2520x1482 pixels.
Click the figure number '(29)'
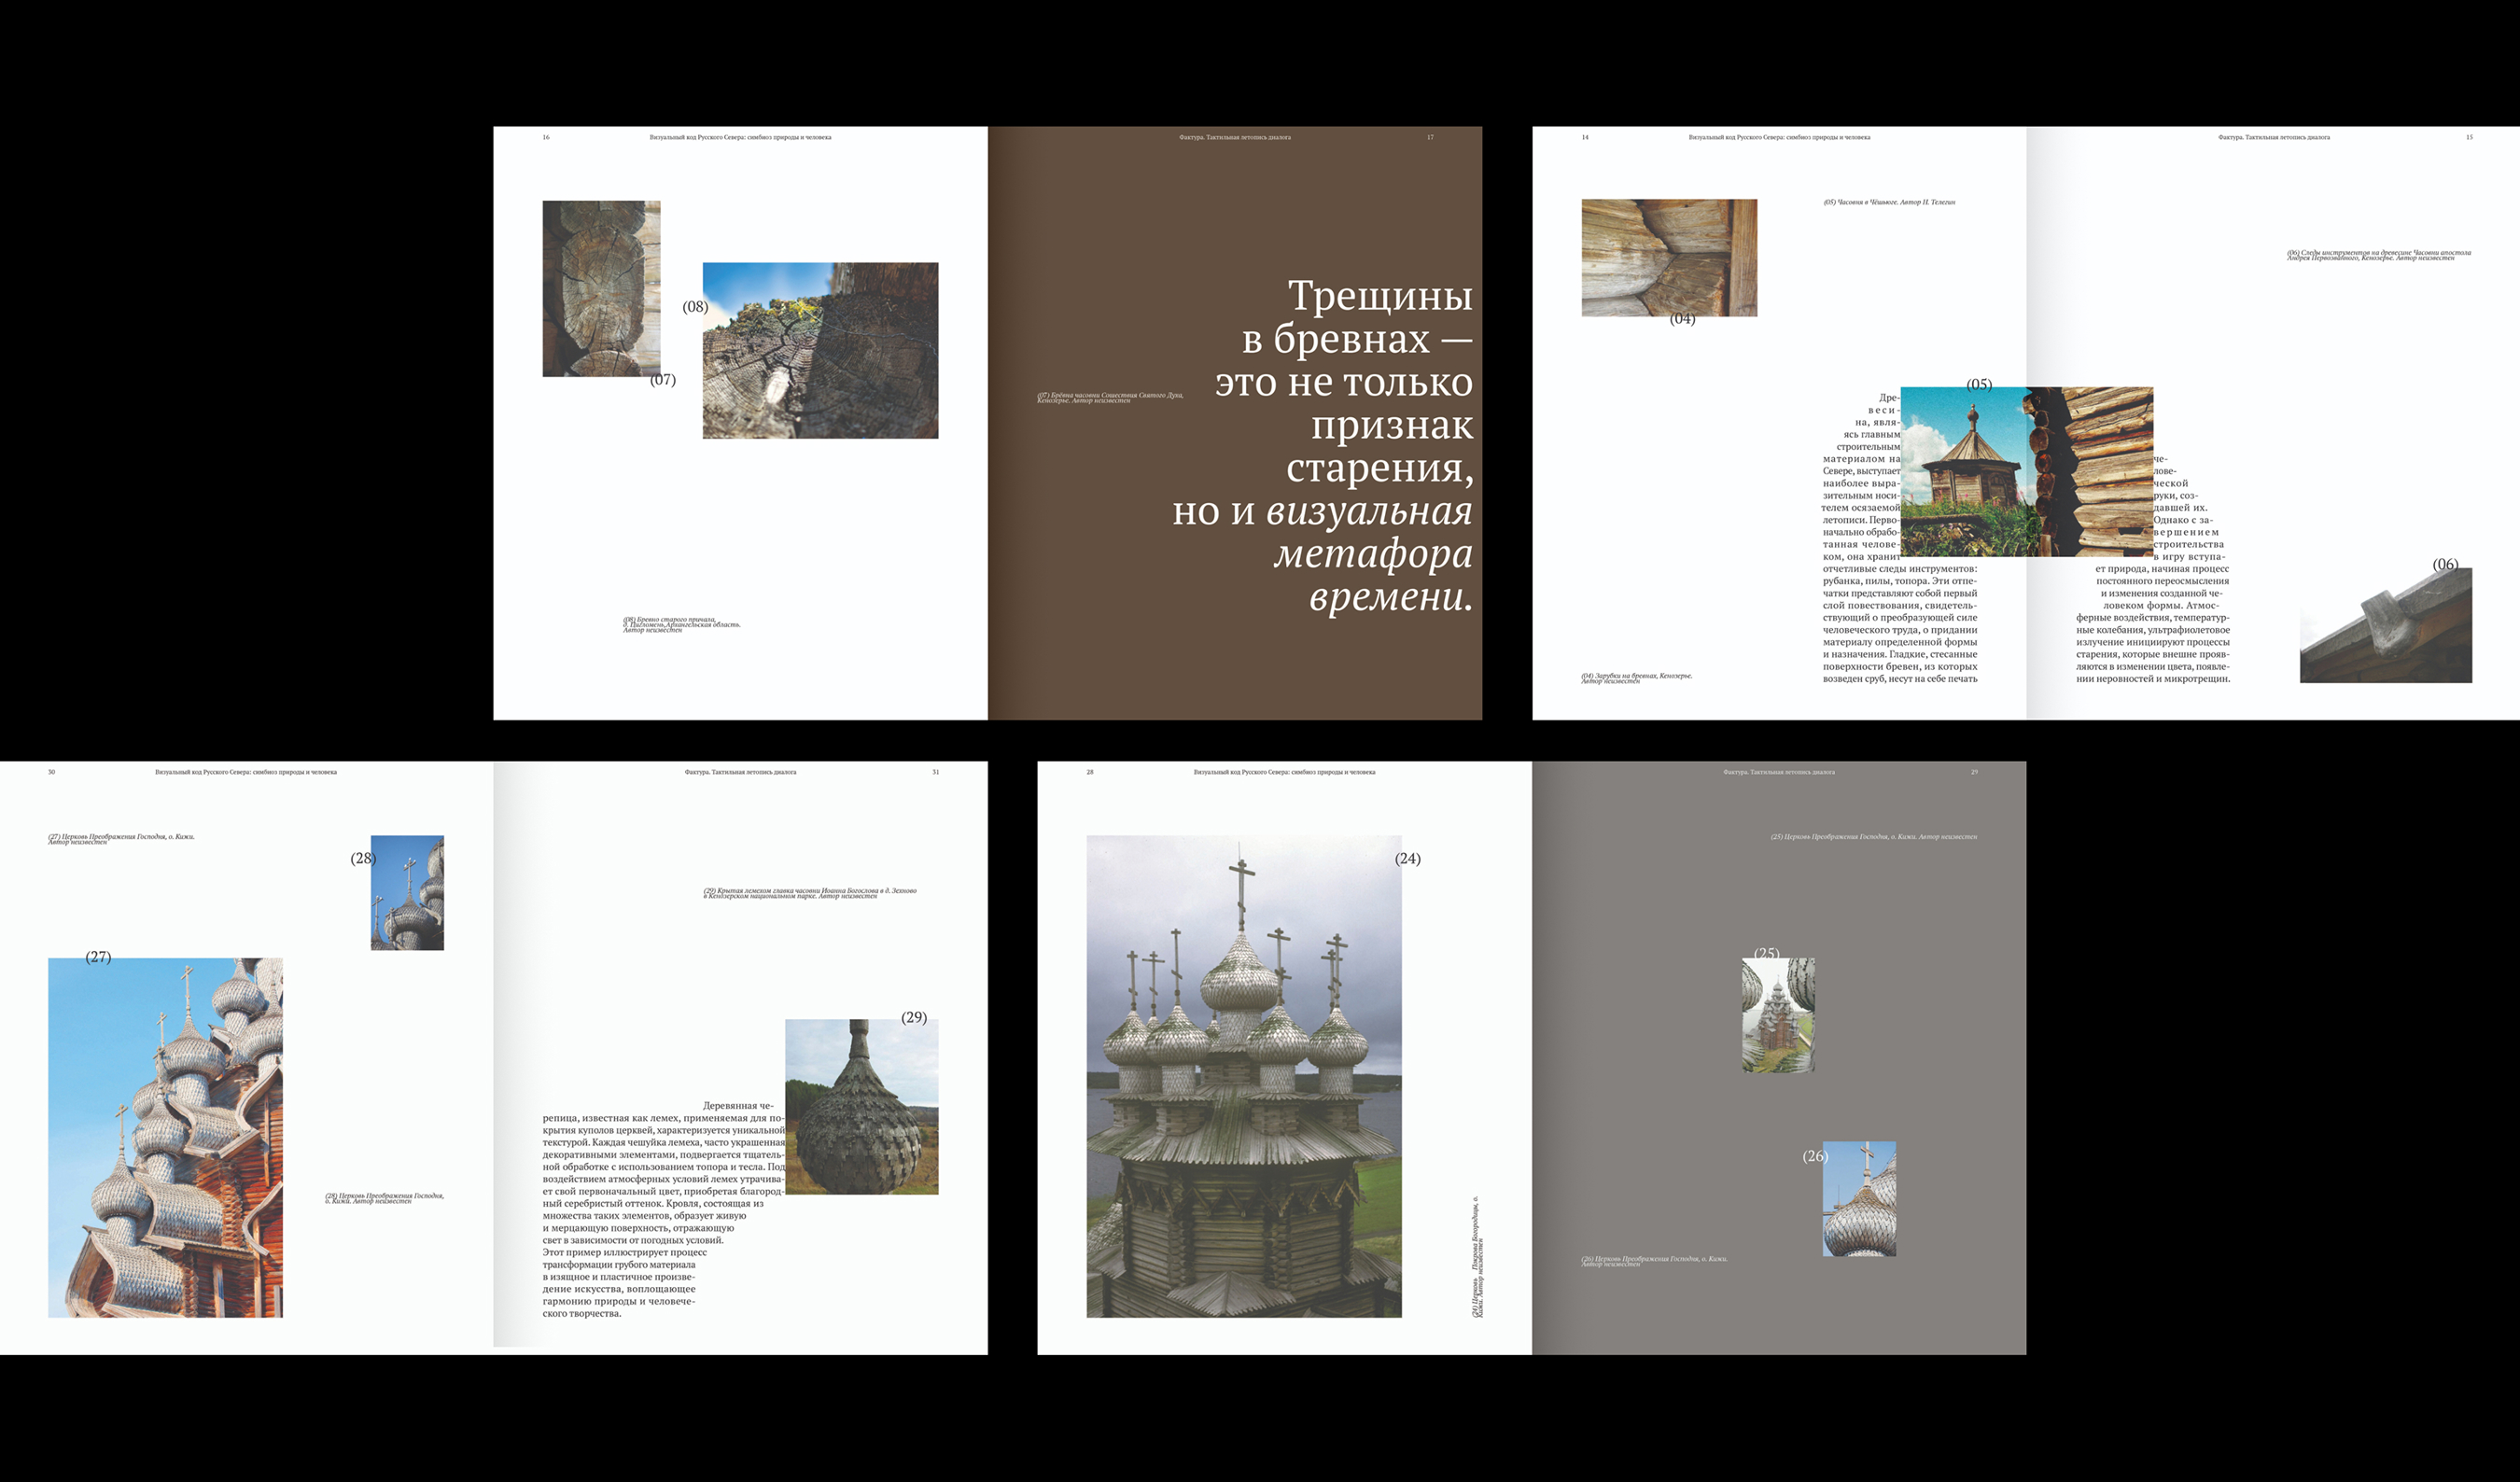click(x=914, y=1017)
